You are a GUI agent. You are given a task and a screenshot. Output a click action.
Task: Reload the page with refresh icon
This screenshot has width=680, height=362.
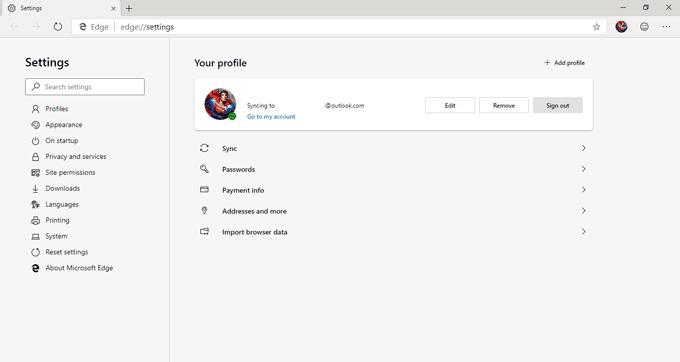point(58,27)
